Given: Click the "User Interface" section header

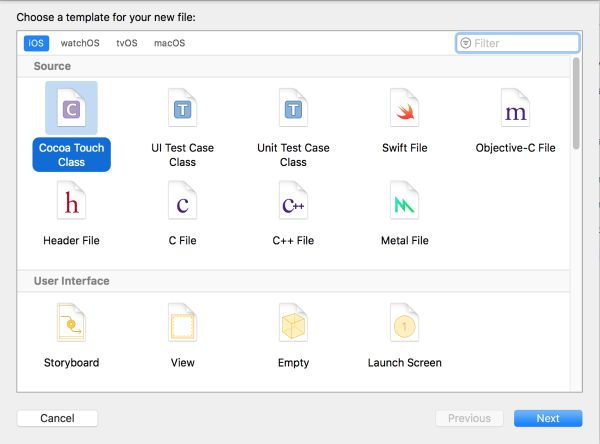Looking at the screenshot, I should (72, 281).
